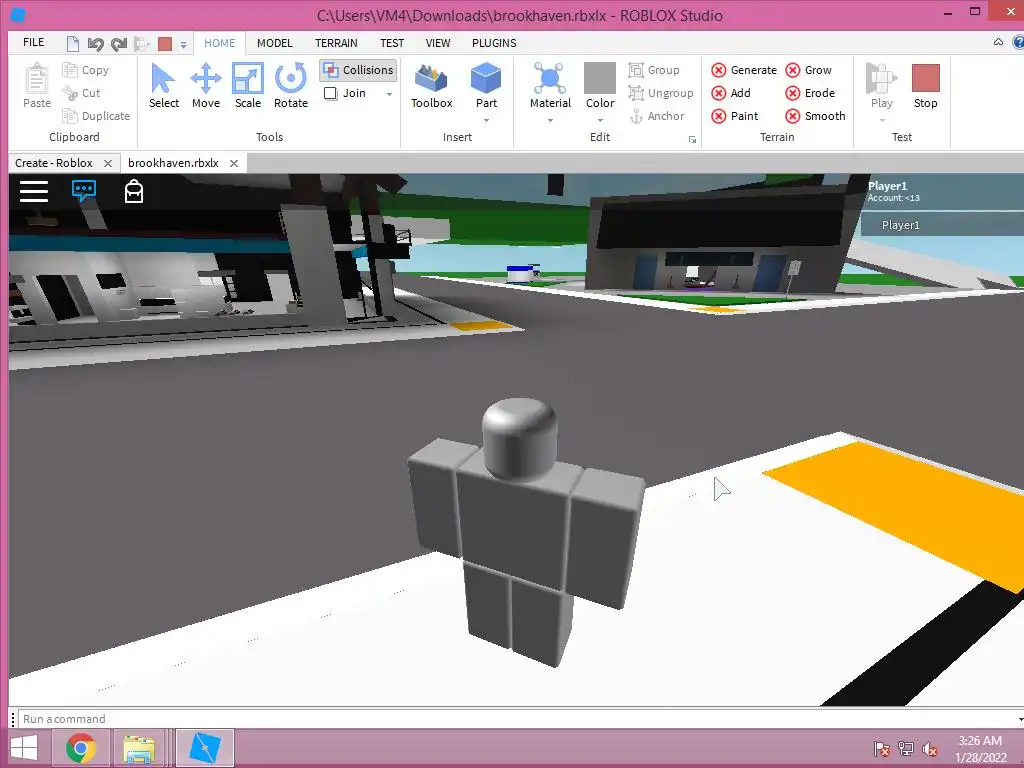Screen dimensions: 1024x768
Task: Select Player1 in player list
Action: pos(942,225)
